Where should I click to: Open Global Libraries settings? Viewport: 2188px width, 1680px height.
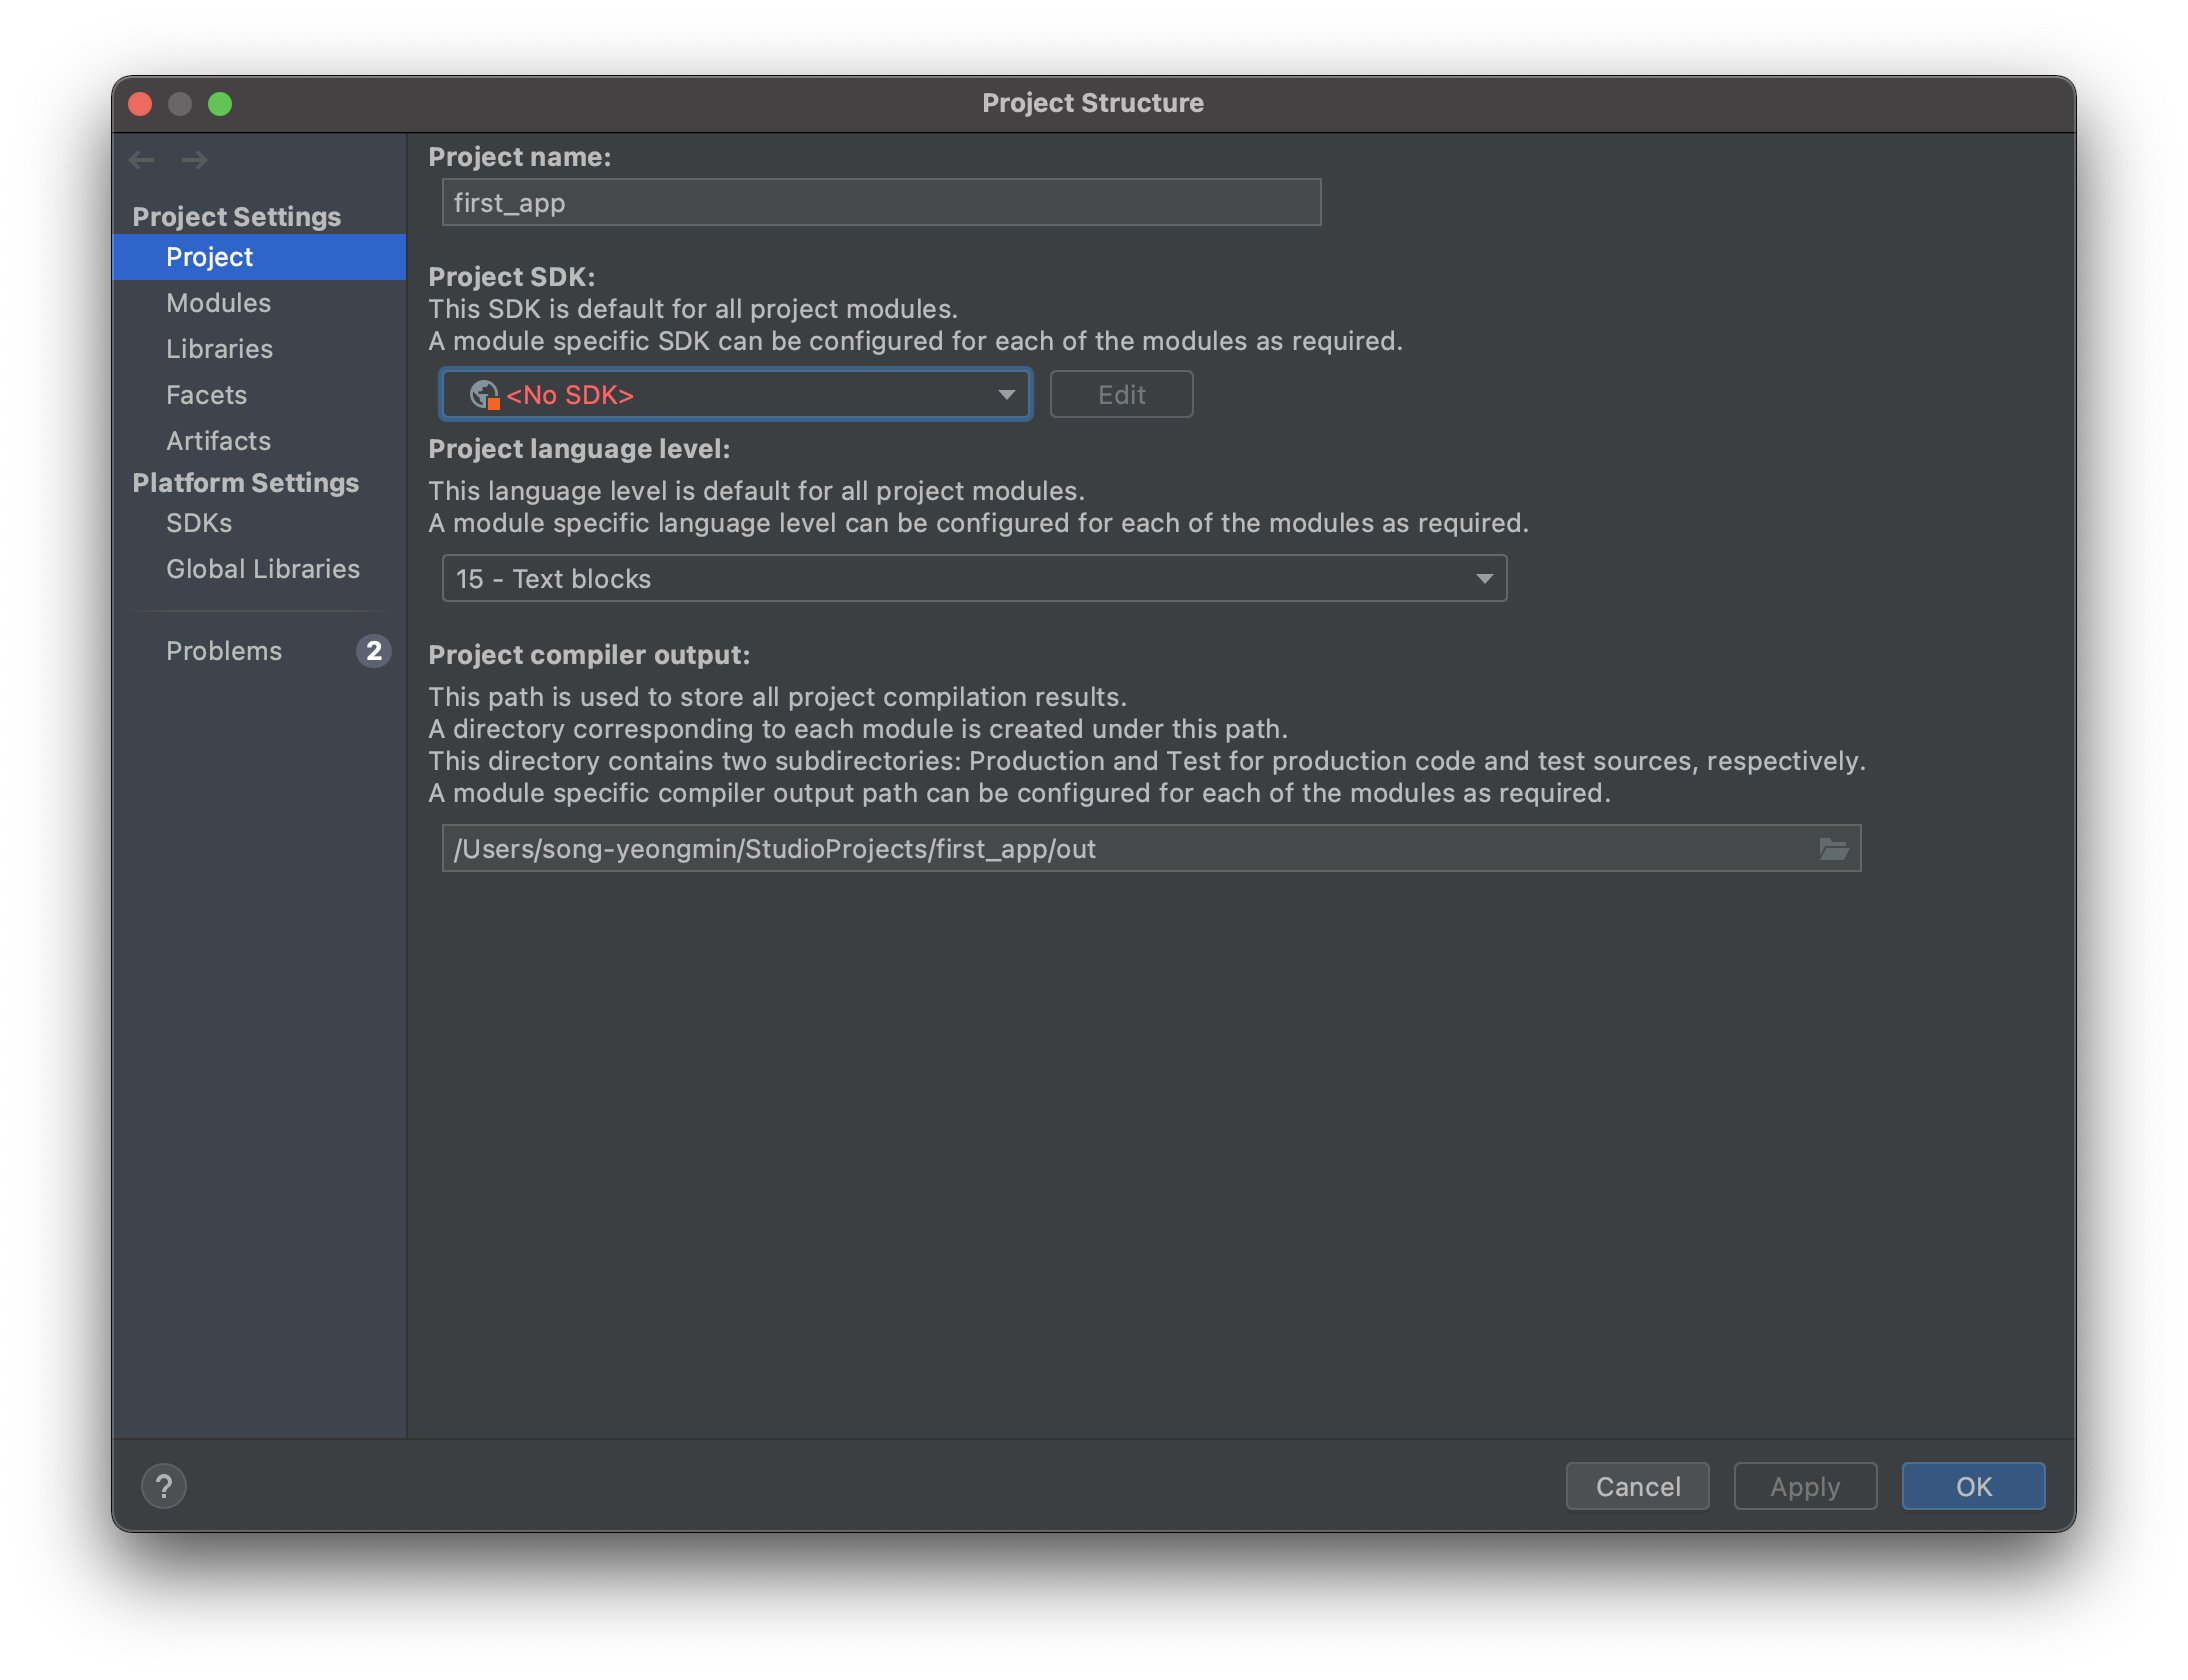262,569
